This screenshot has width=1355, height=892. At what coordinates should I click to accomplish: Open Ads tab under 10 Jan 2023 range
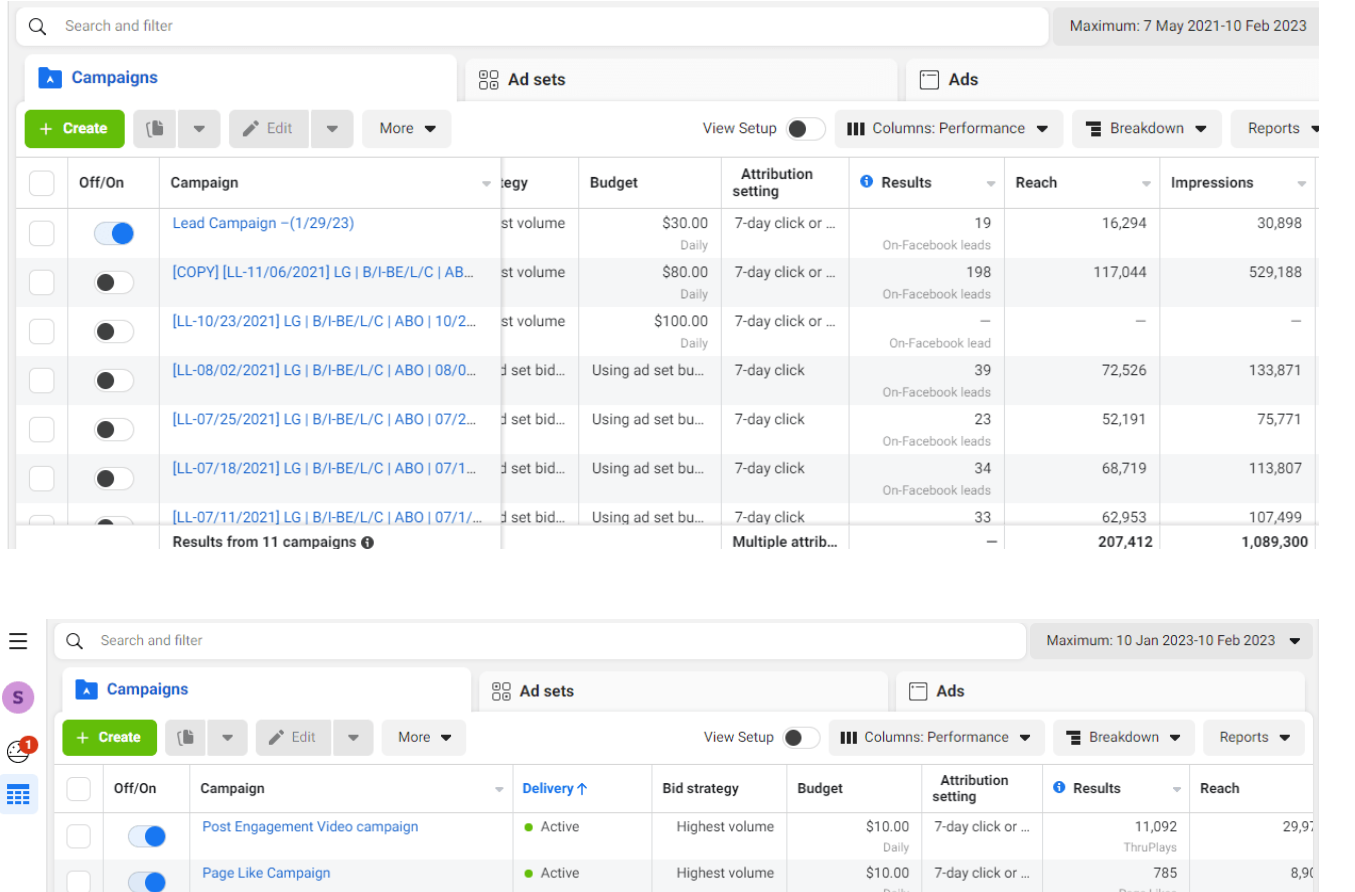[x=950, y=691]
